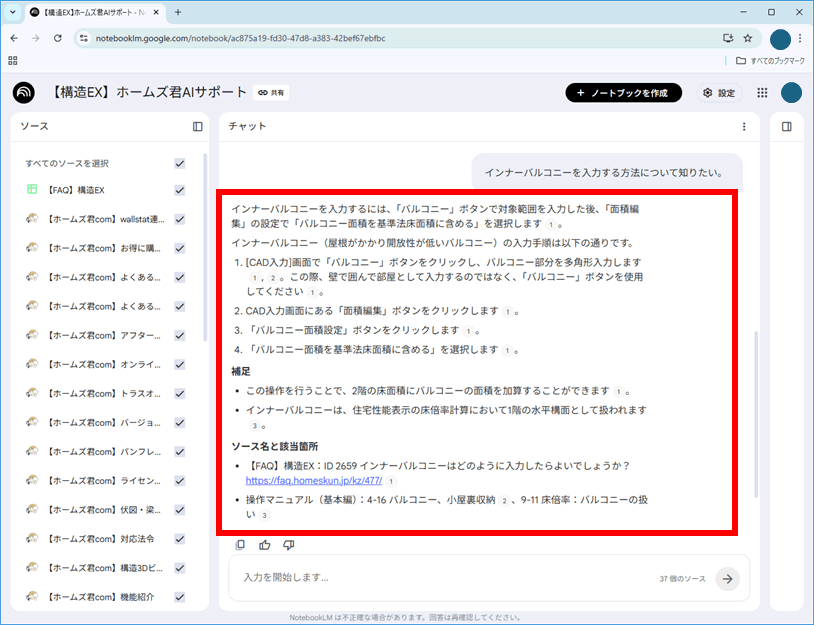Bookmark this page with star icon
814x625 pixels.
click(747, 38)
